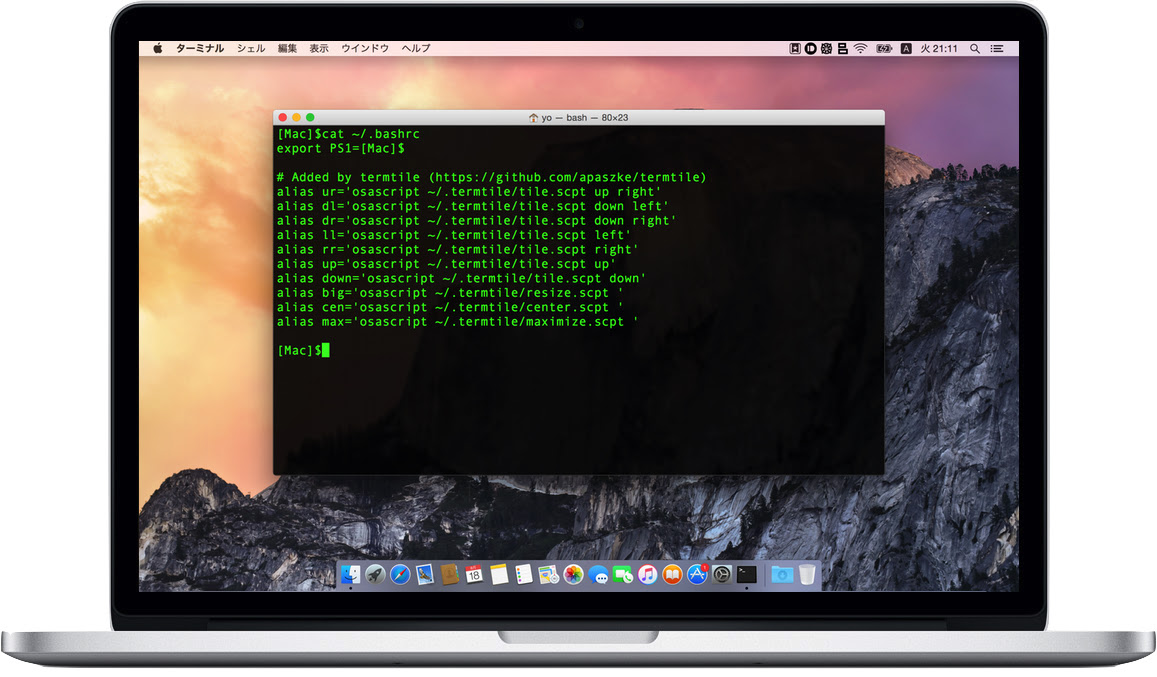Minimize Terminal with yellow button

tap(297, 117)
